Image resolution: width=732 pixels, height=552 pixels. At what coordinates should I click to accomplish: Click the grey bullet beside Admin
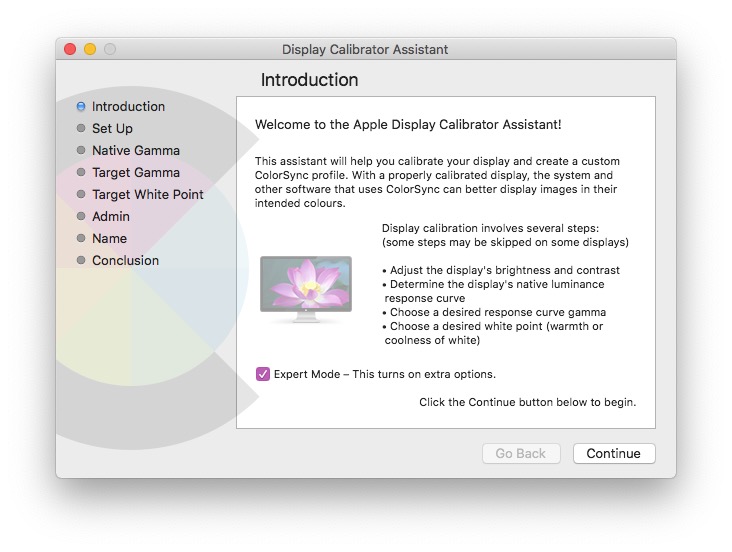(81, 216)
